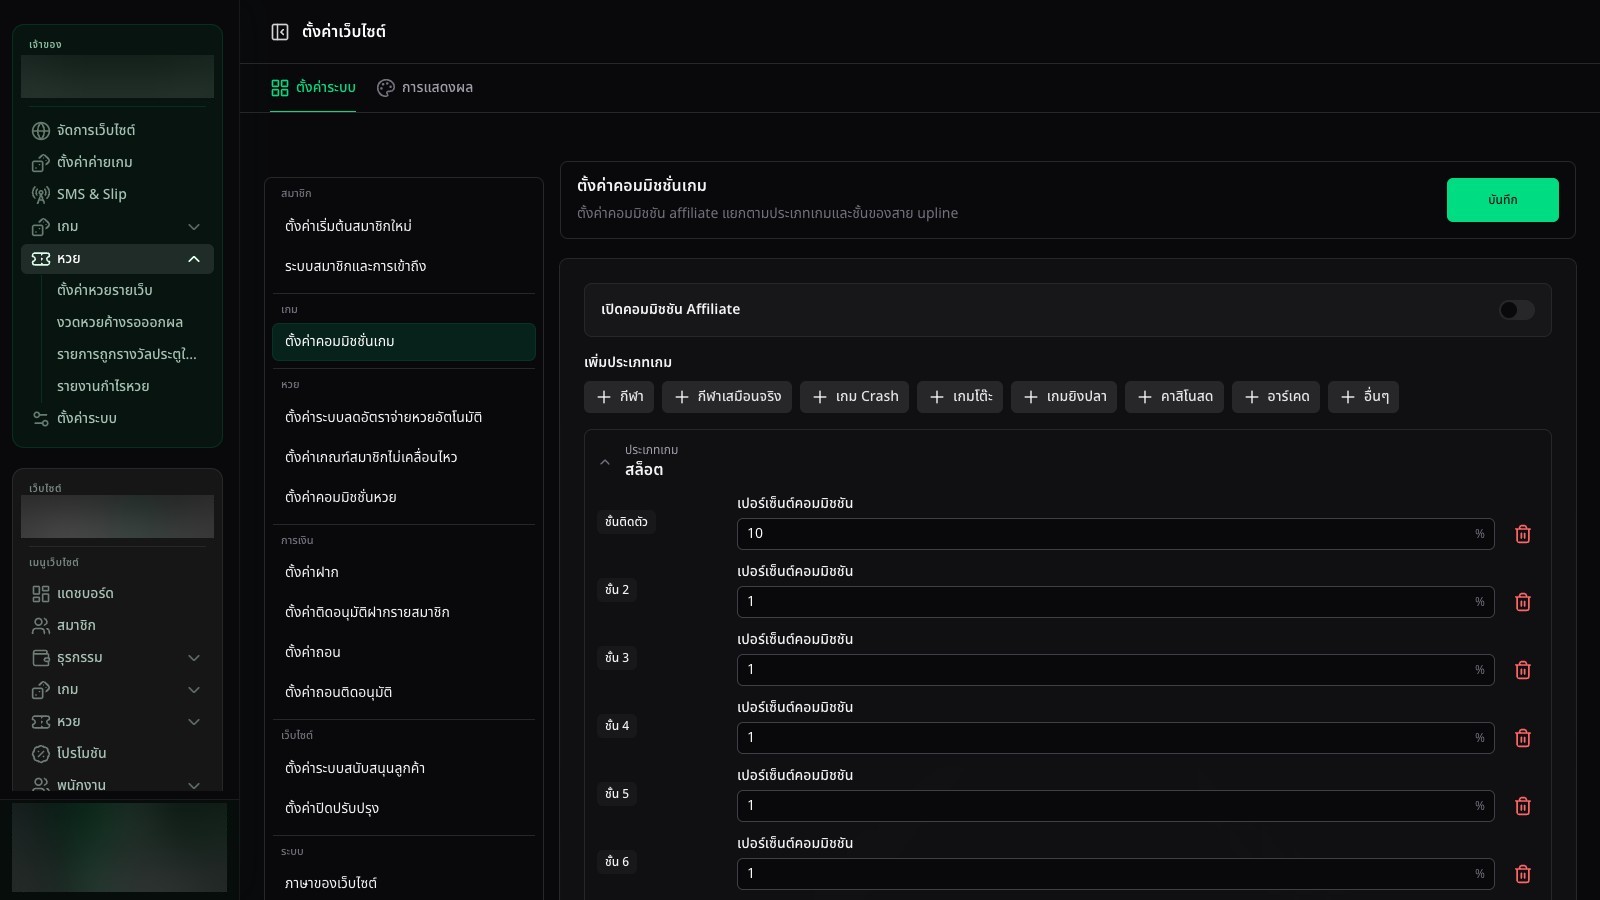Click the grid icon on ตั้งค่าระบบ tab
The height and width of the screenshot is (900, 1600).
click(x=280, y=88)
